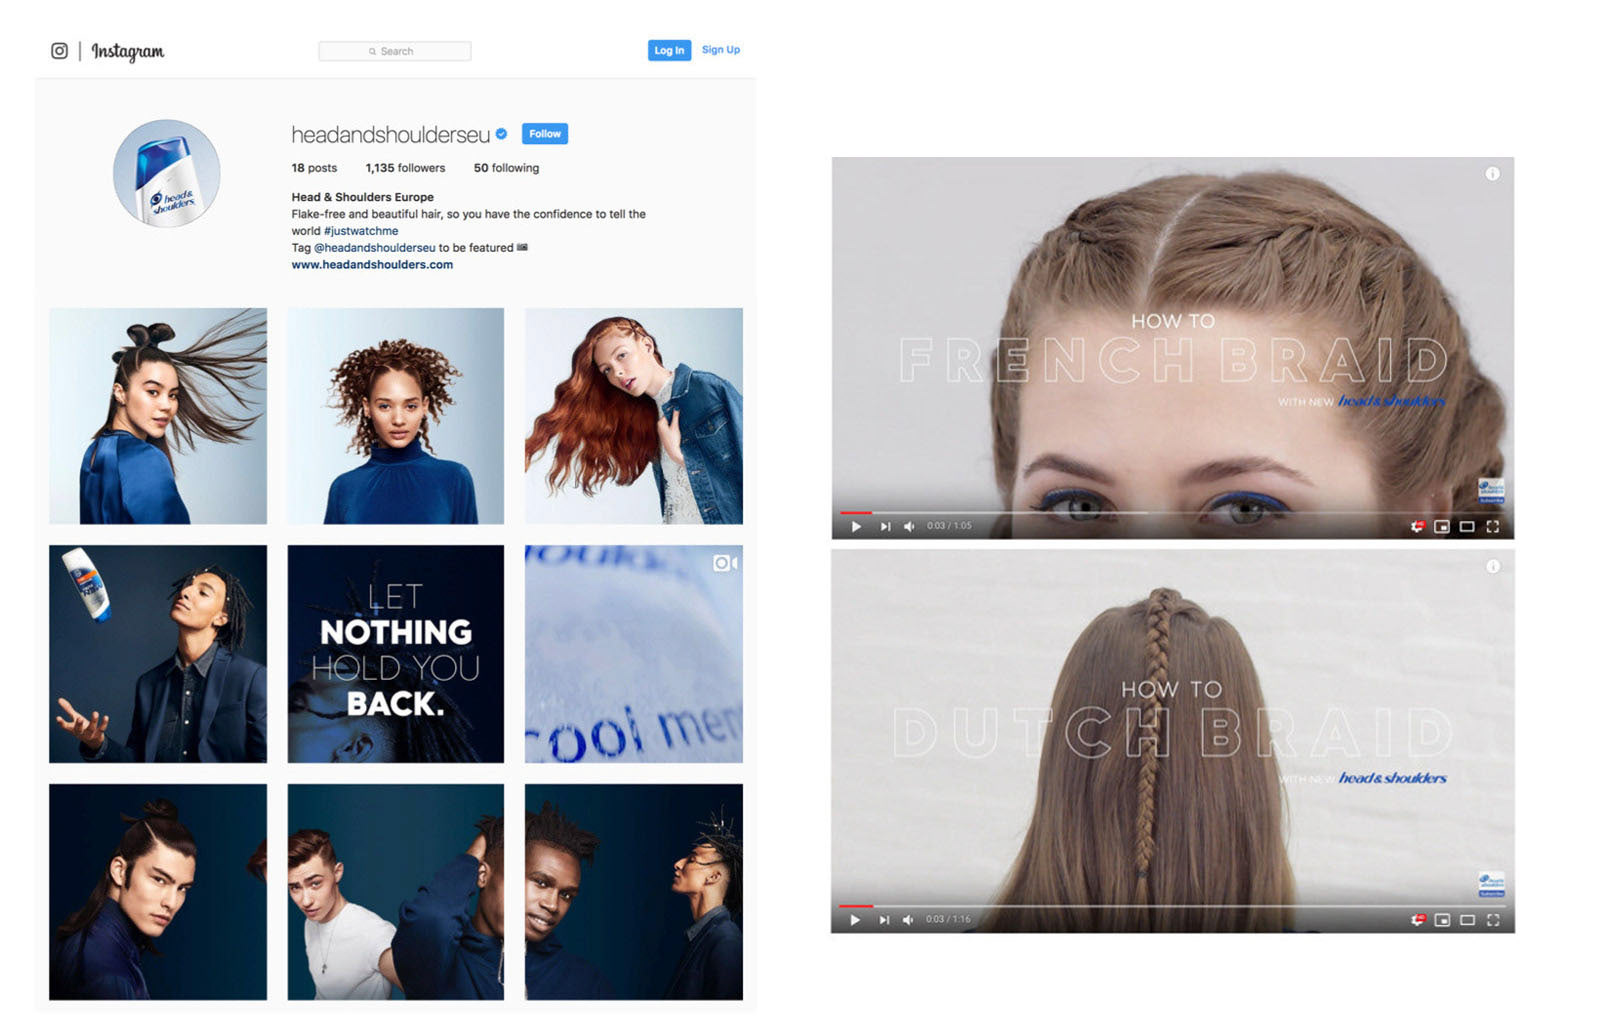The image size is (1613, 1036).
Task: Open info card icon on French Braid video
Action: 1492,174
